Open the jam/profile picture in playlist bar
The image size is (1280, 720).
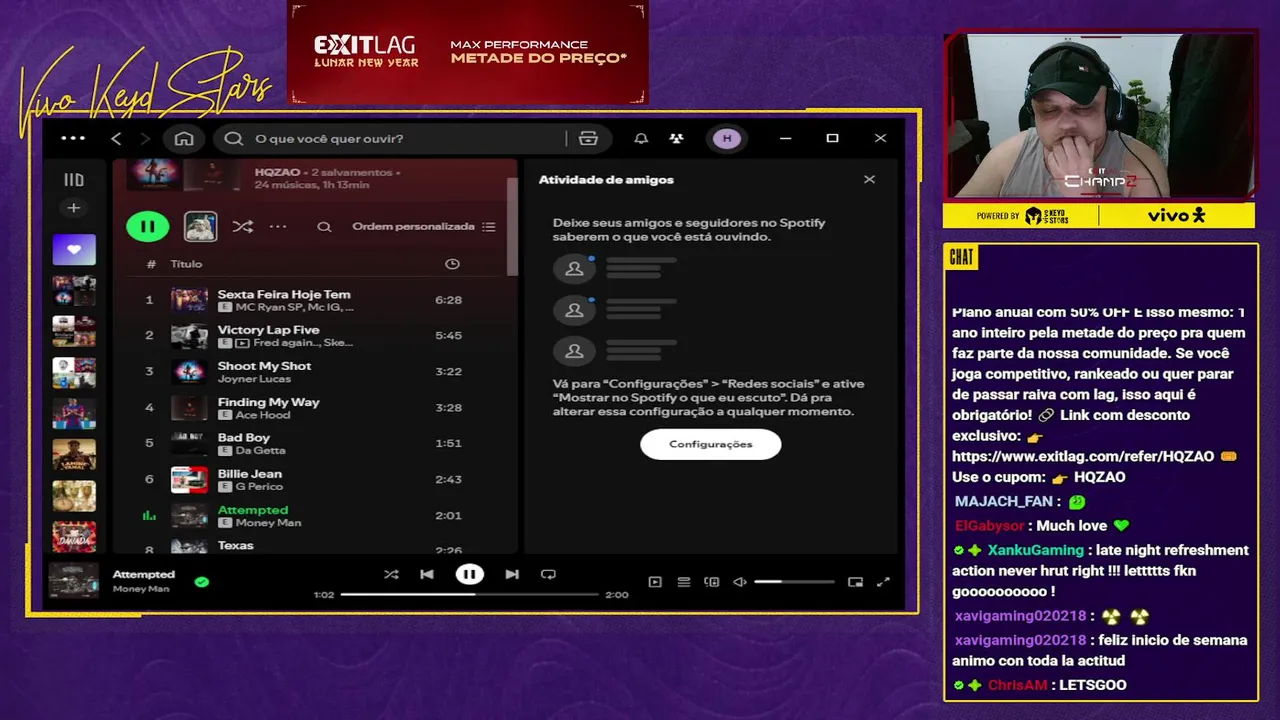pyautogui.click(x=201, y=226)
